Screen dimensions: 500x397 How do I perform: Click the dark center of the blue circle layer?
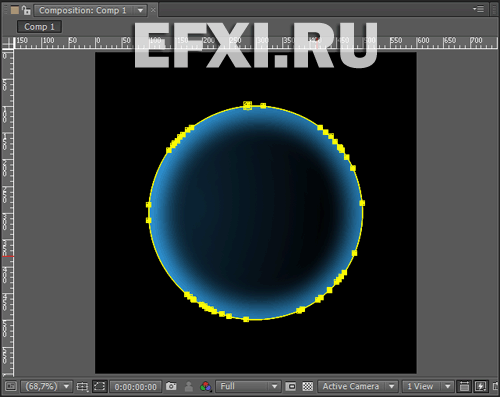256,213
